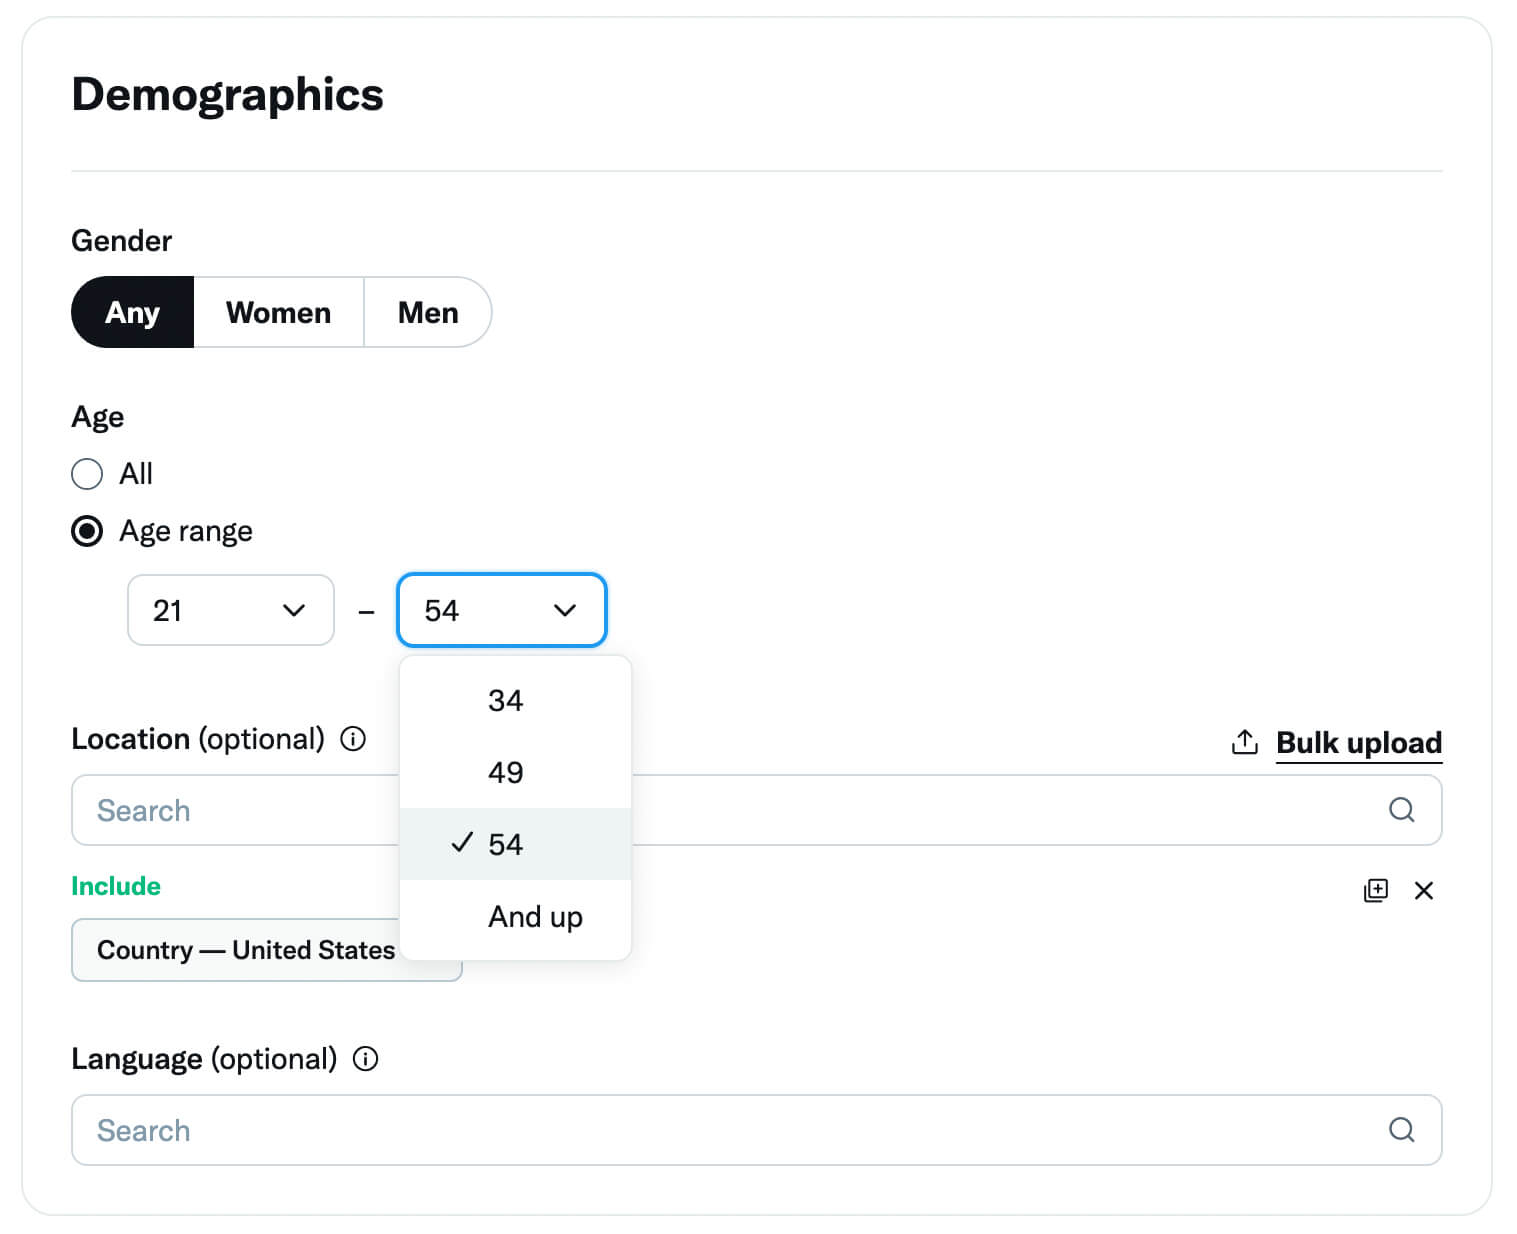
Task: Click the copy locations icon
Action: coord(1376,890)
